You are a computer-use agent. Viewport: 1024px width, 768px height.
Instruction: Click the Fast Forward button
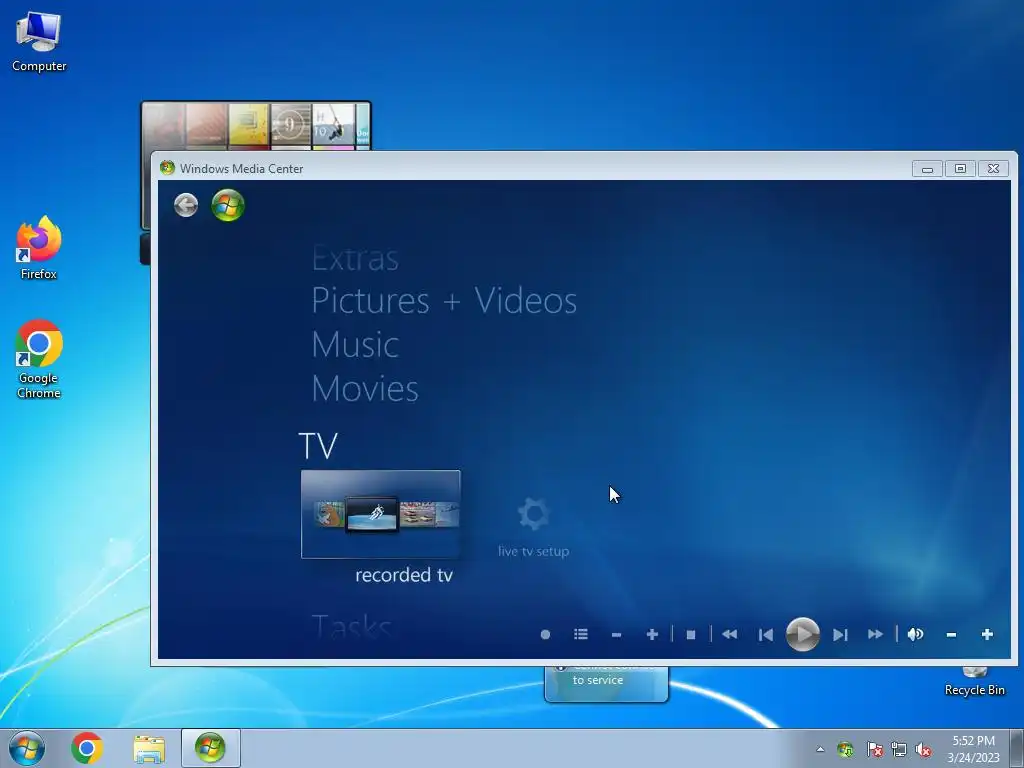(875, 634)
